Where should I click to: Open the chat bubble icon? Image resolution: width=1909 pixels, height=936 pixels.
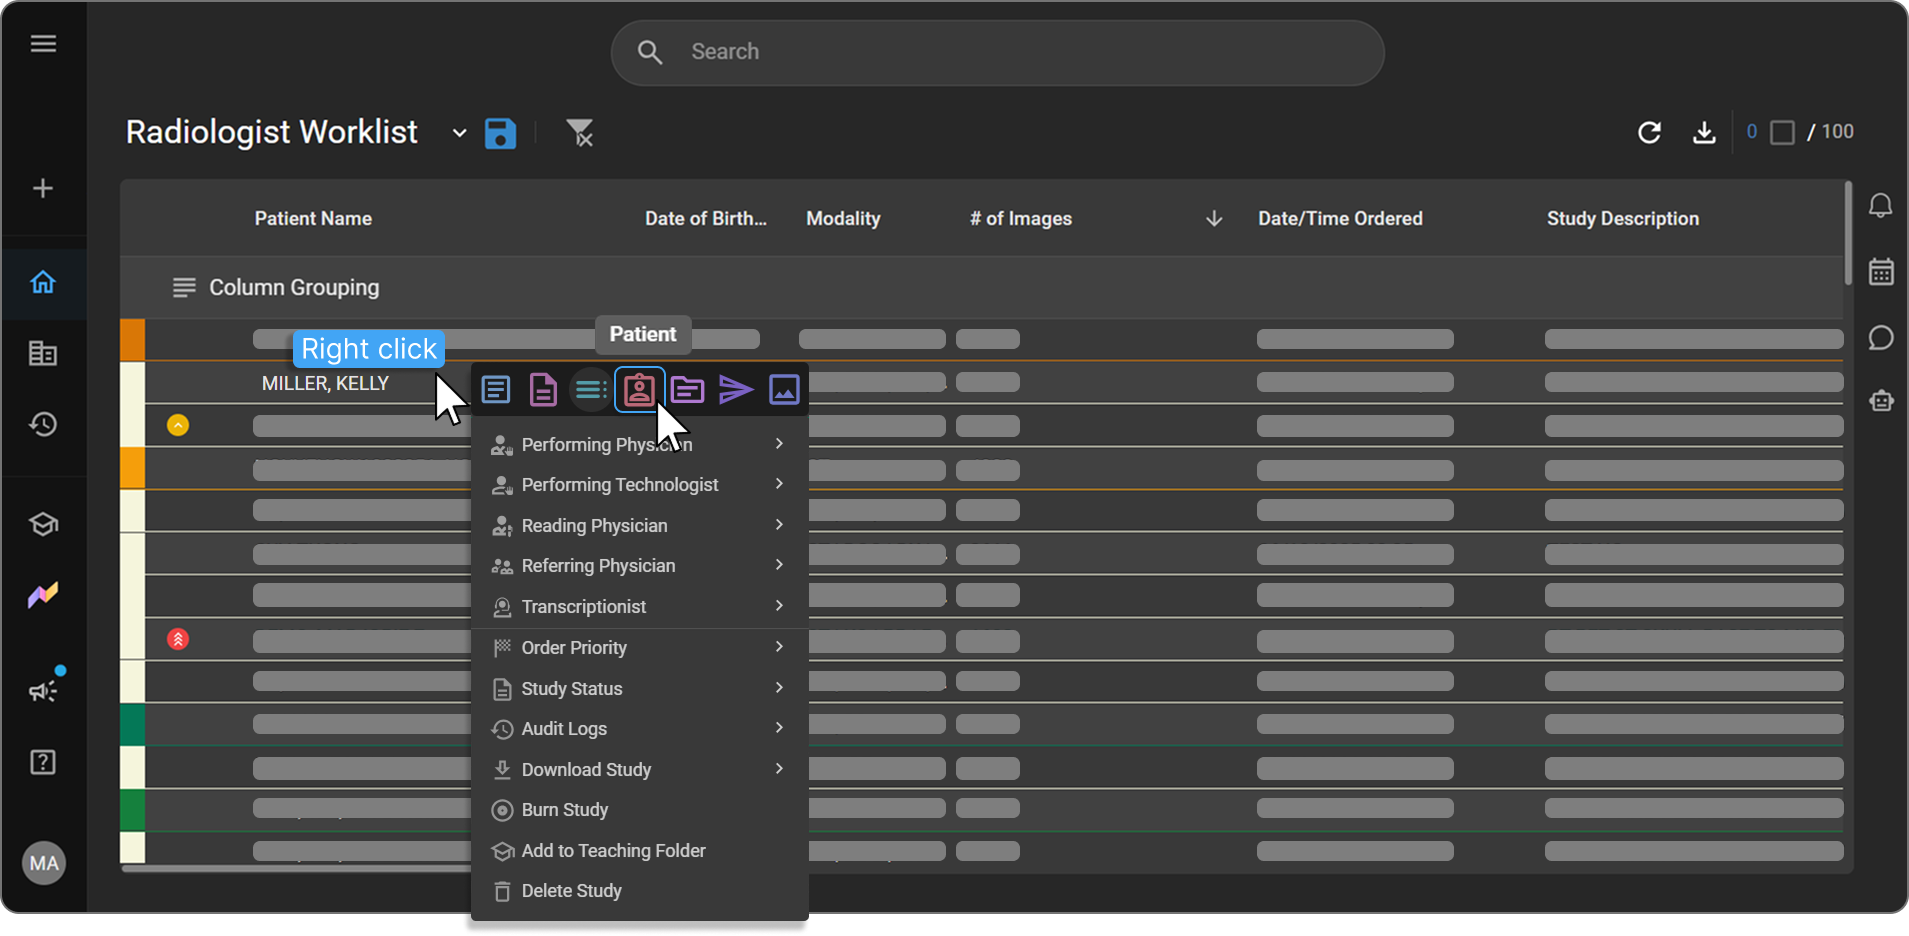coord(1881,338)
